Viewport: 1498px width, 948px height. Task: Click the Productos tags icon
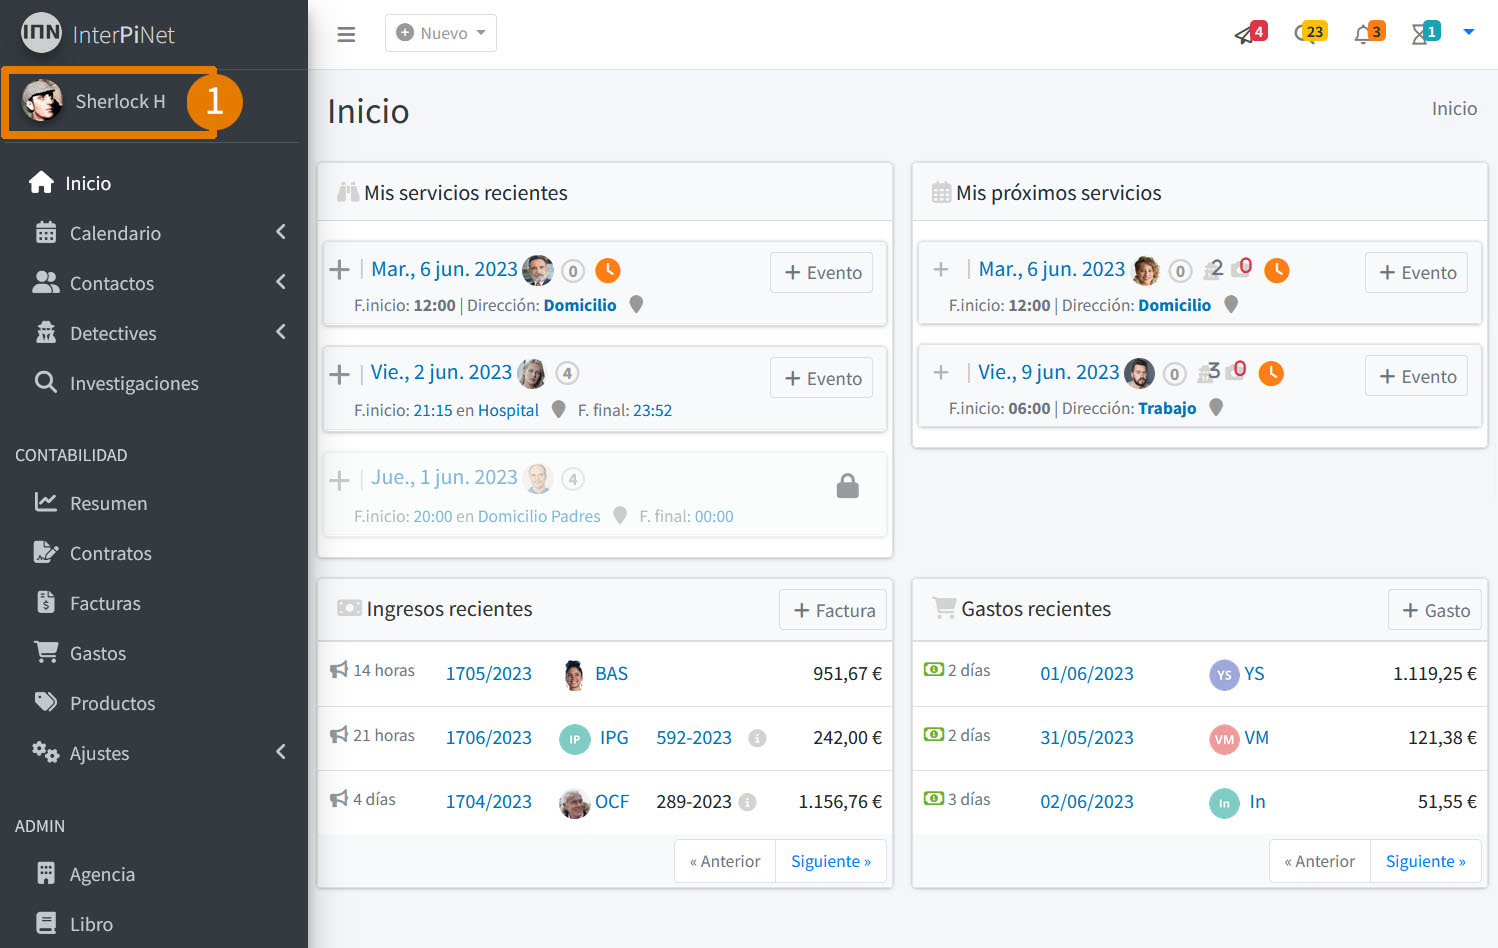coord(46,702)
